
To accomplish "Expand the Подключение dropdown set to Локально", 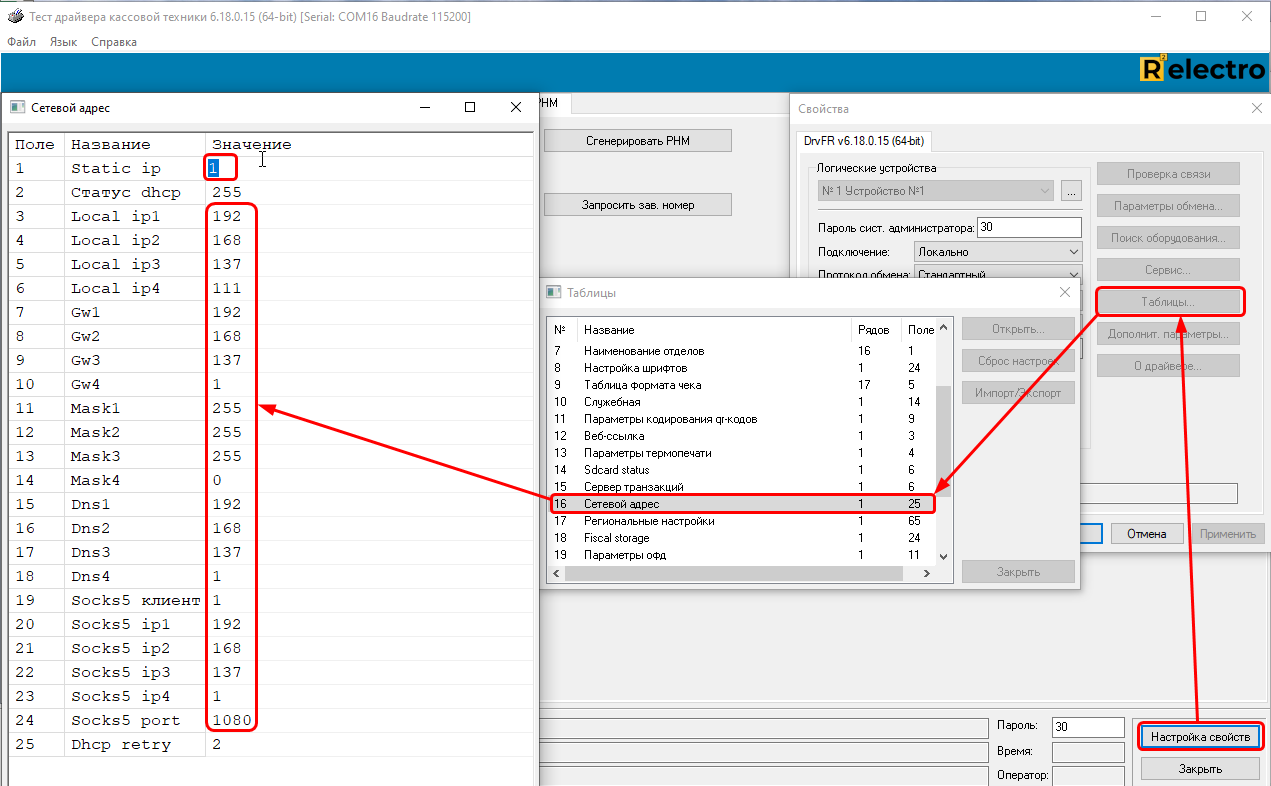I will pos(1073,252).
